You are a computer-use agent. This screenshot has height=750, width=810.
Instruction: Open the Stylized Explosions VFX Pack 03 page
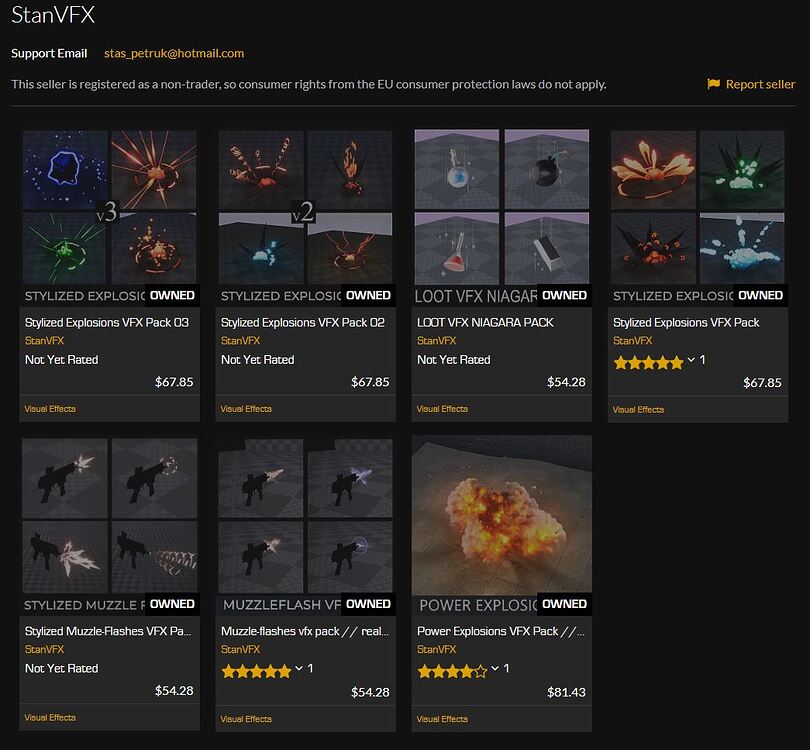108,322
